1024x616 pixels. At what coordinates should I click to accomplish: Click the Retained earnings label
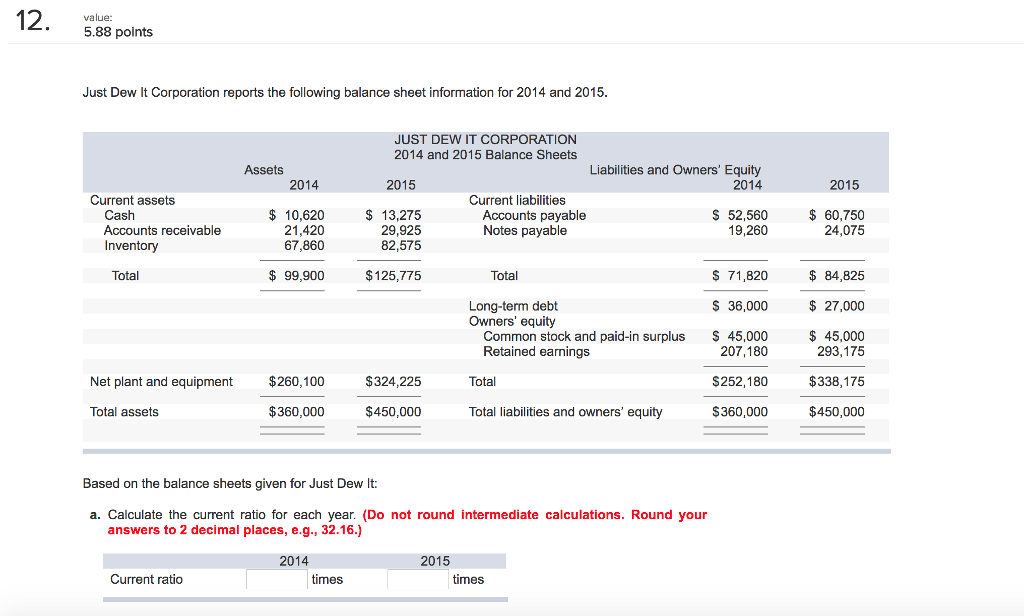[x=536, y=351]
